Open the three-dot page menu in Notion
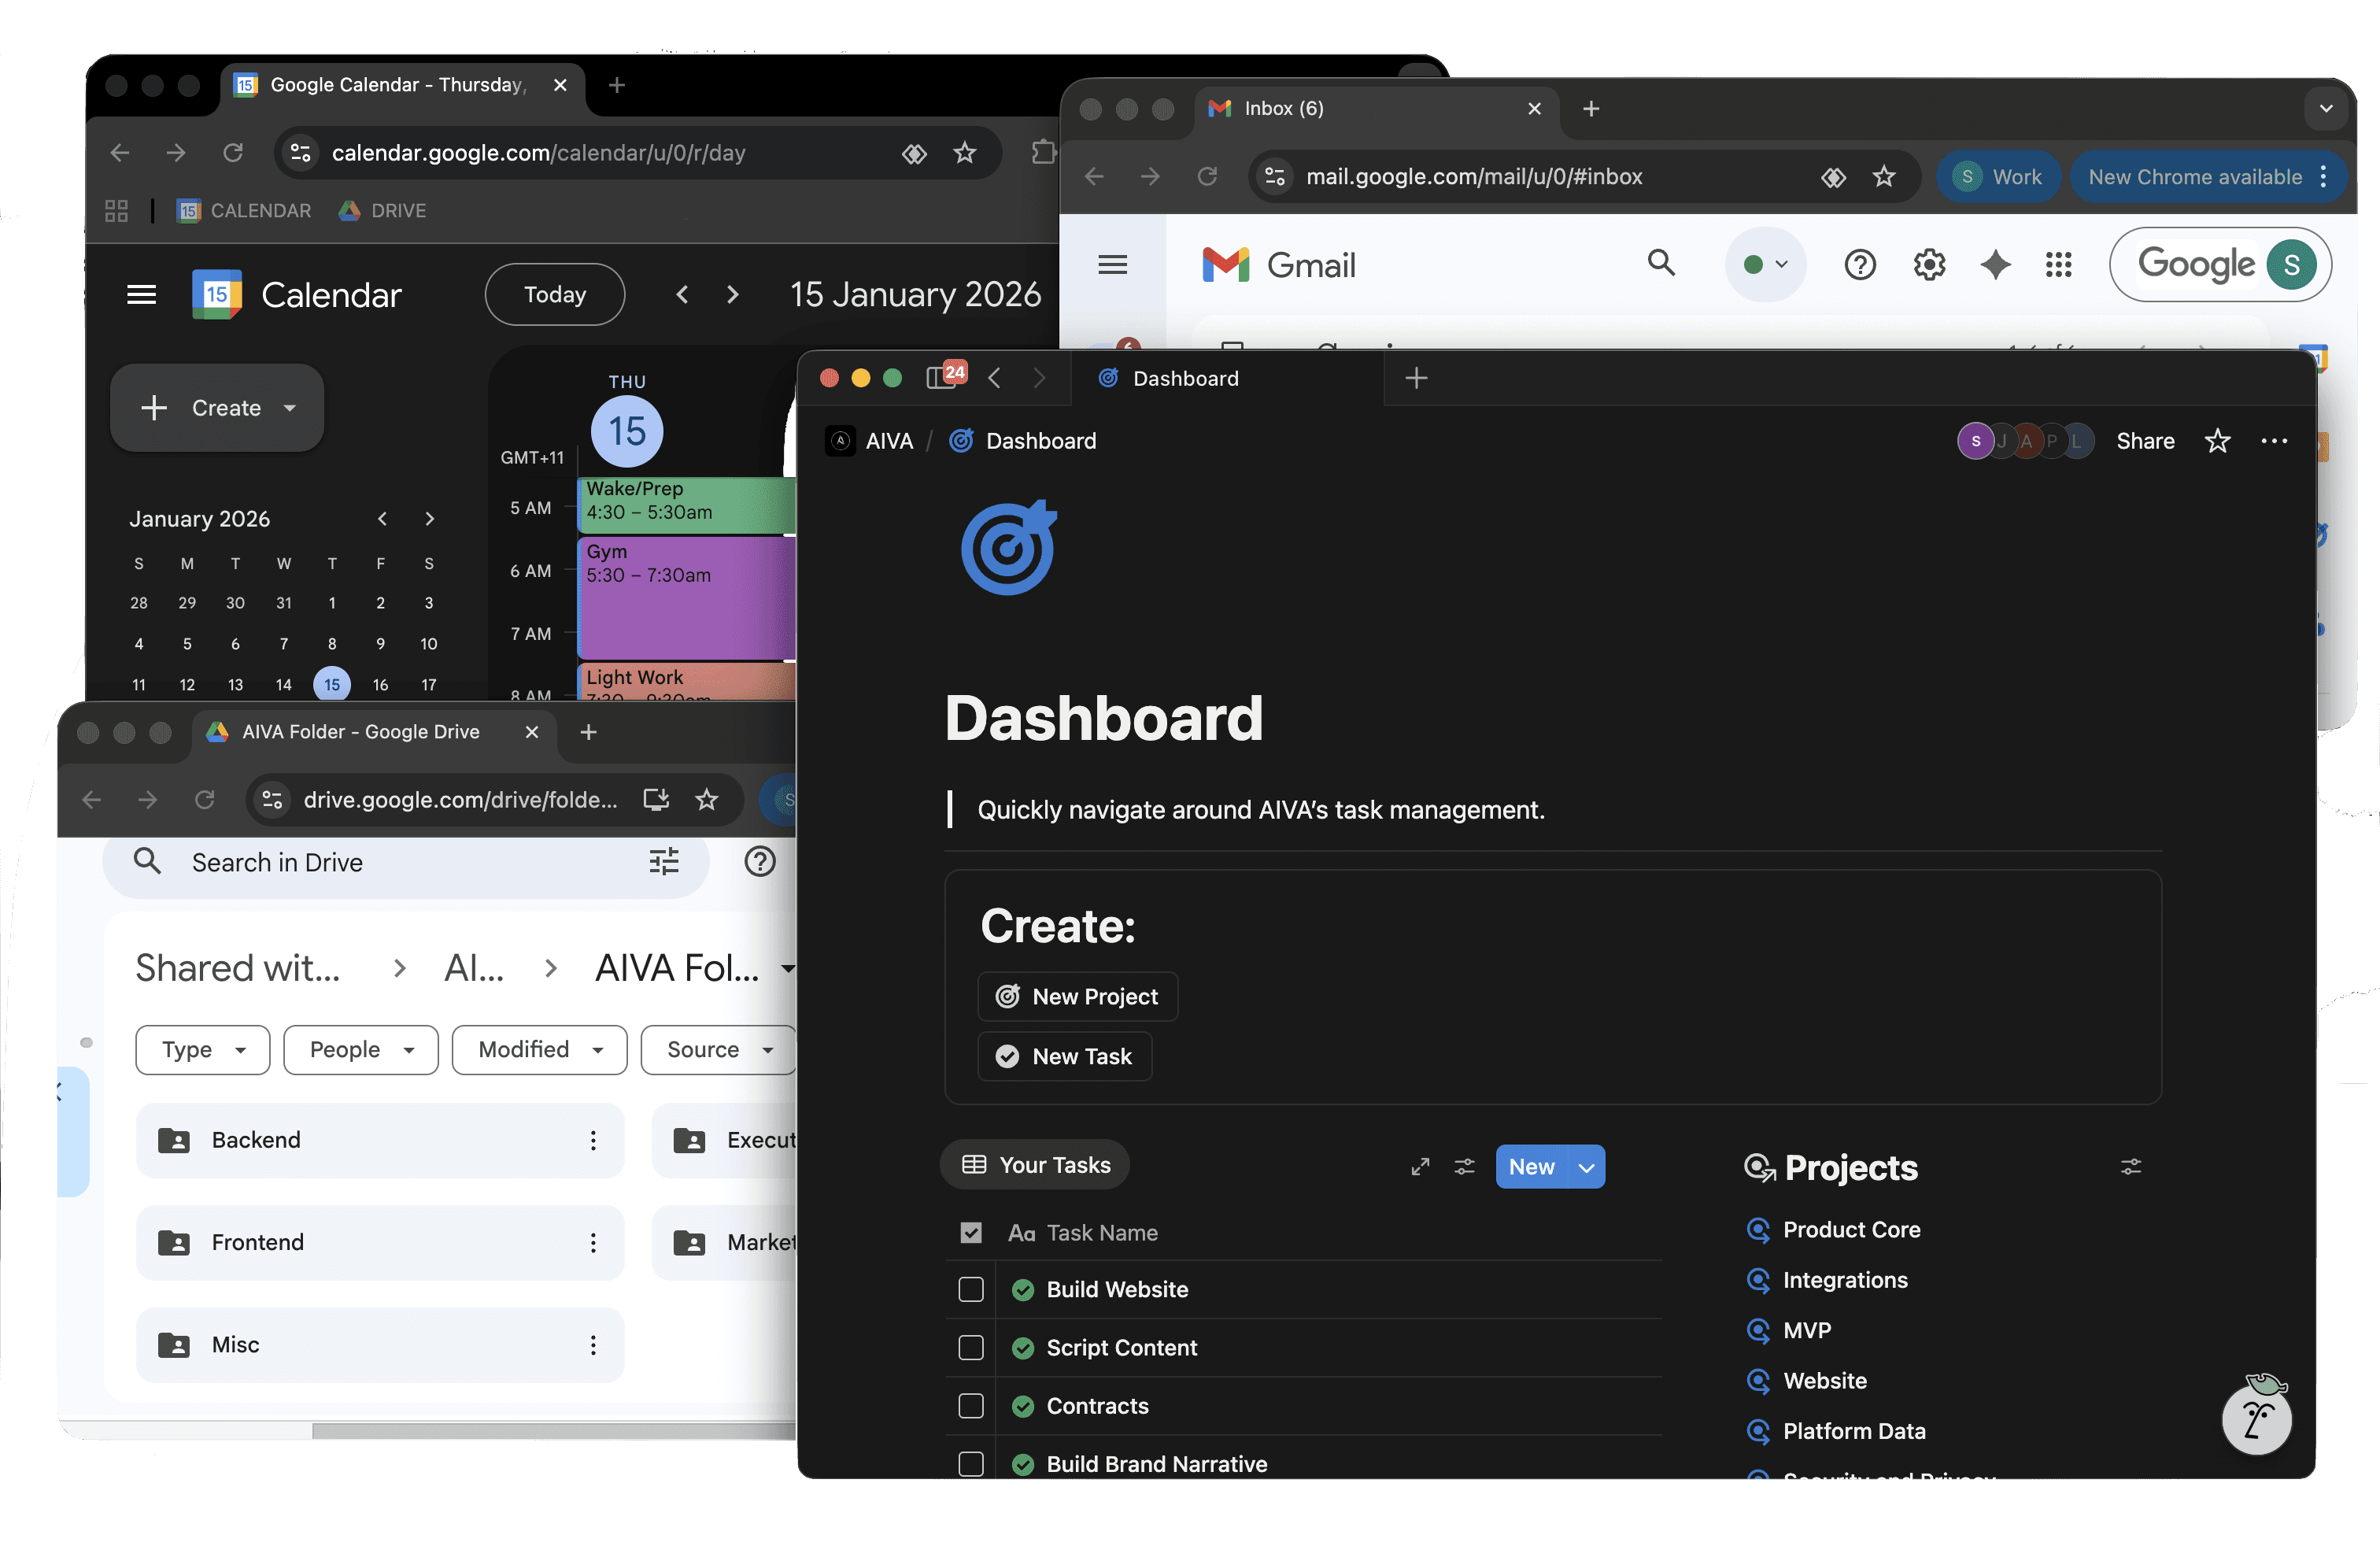 (2273, 441)
